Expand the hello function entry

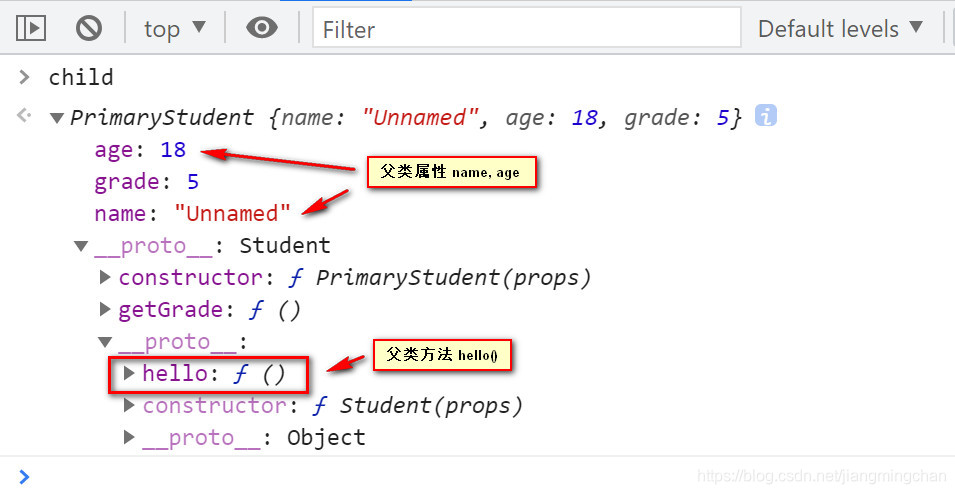129,373
